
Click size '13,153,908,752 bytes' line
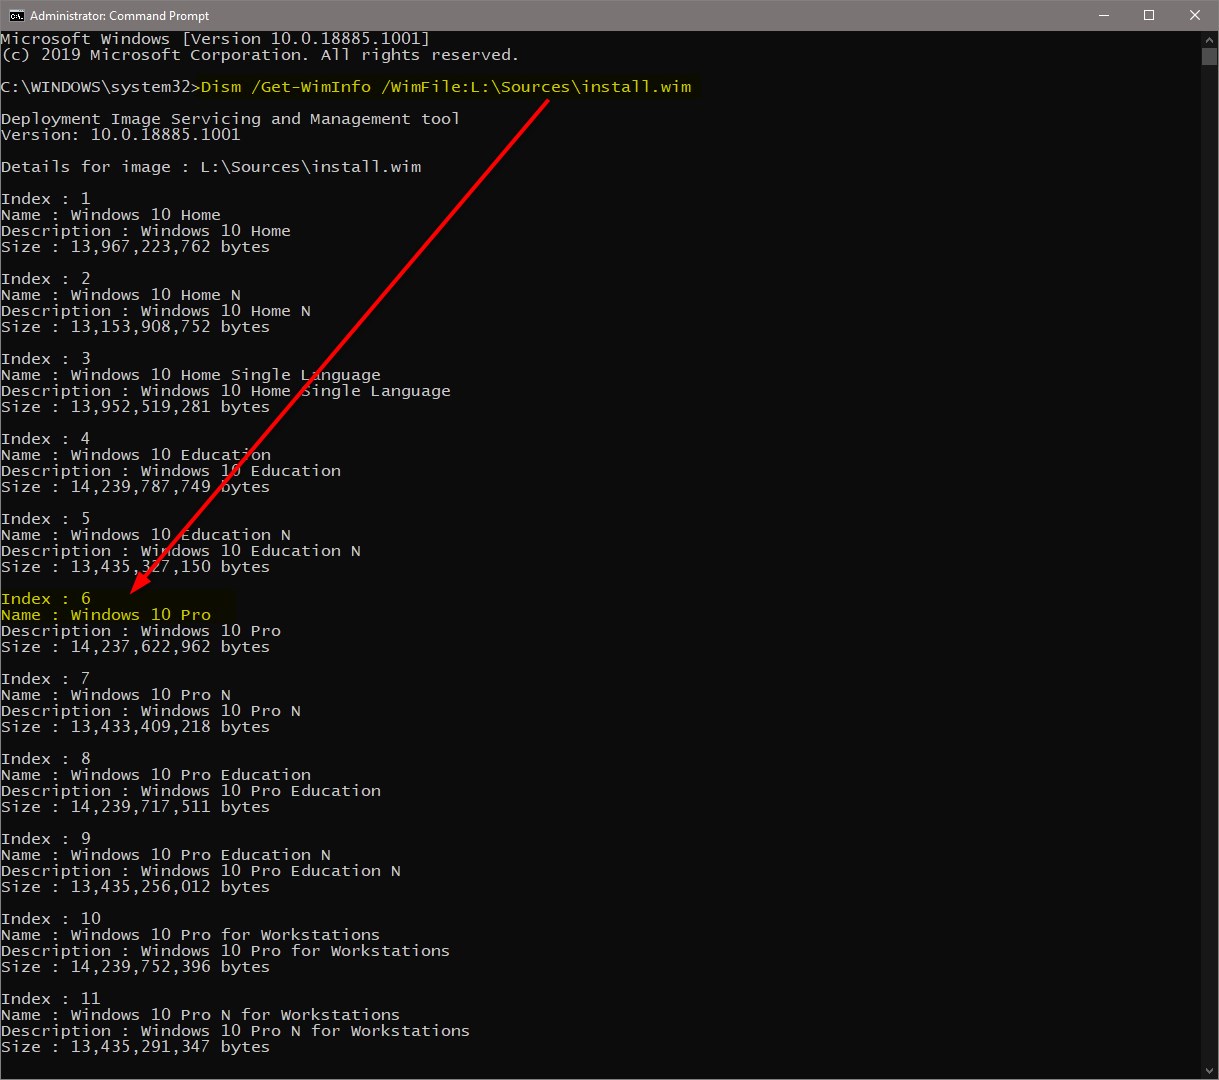click(135, 327)
